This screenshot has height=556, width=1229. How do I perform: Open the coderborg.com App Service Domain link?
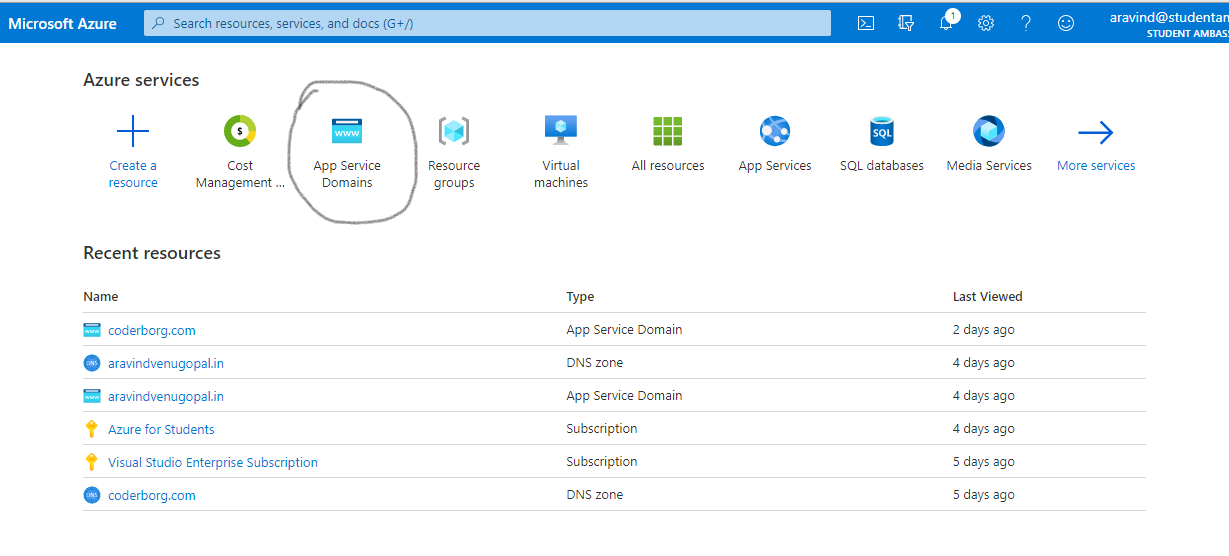pyautogui.click(x=152, y=330)
